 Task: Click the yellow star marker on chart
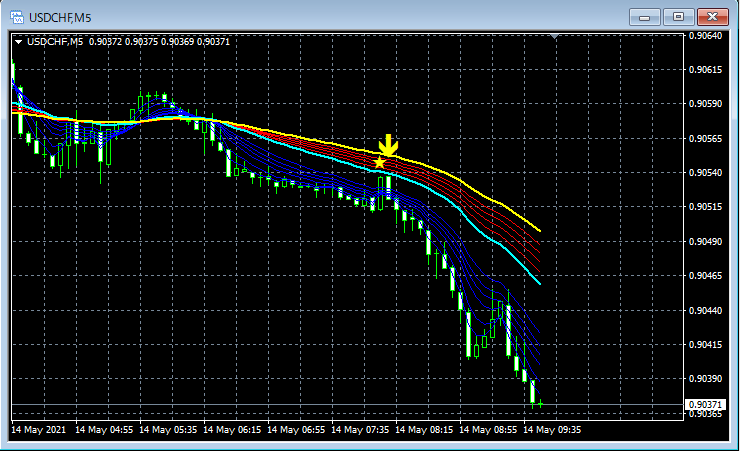coord(379,163)
